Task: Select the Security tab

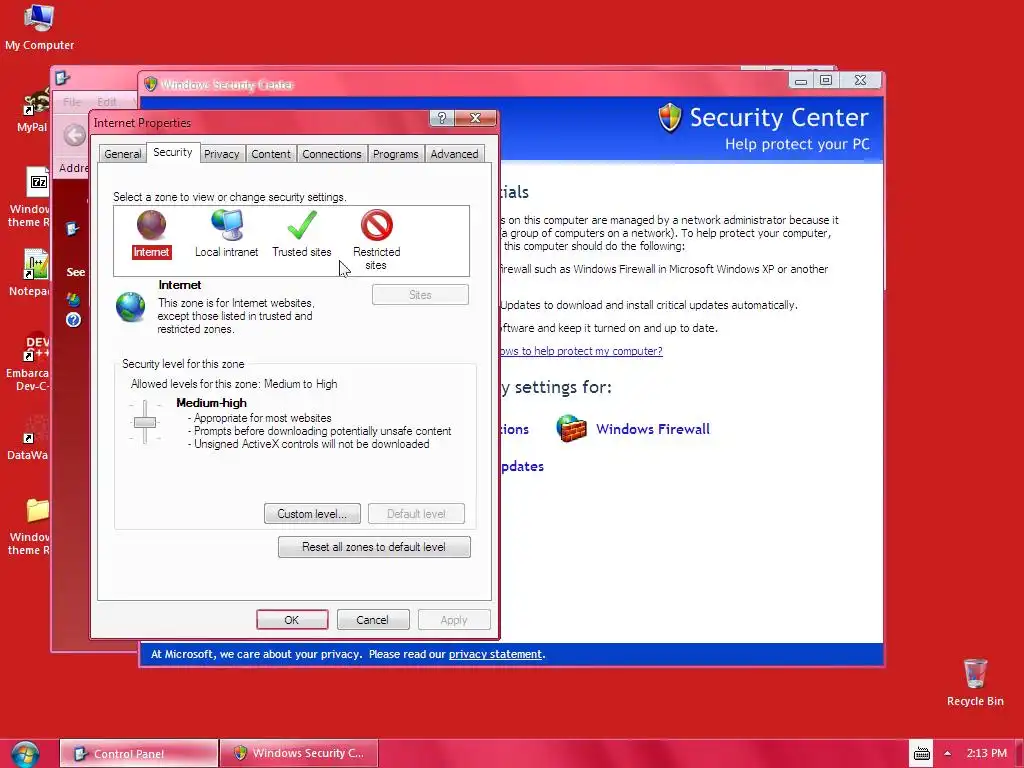Action: (172, 152)
